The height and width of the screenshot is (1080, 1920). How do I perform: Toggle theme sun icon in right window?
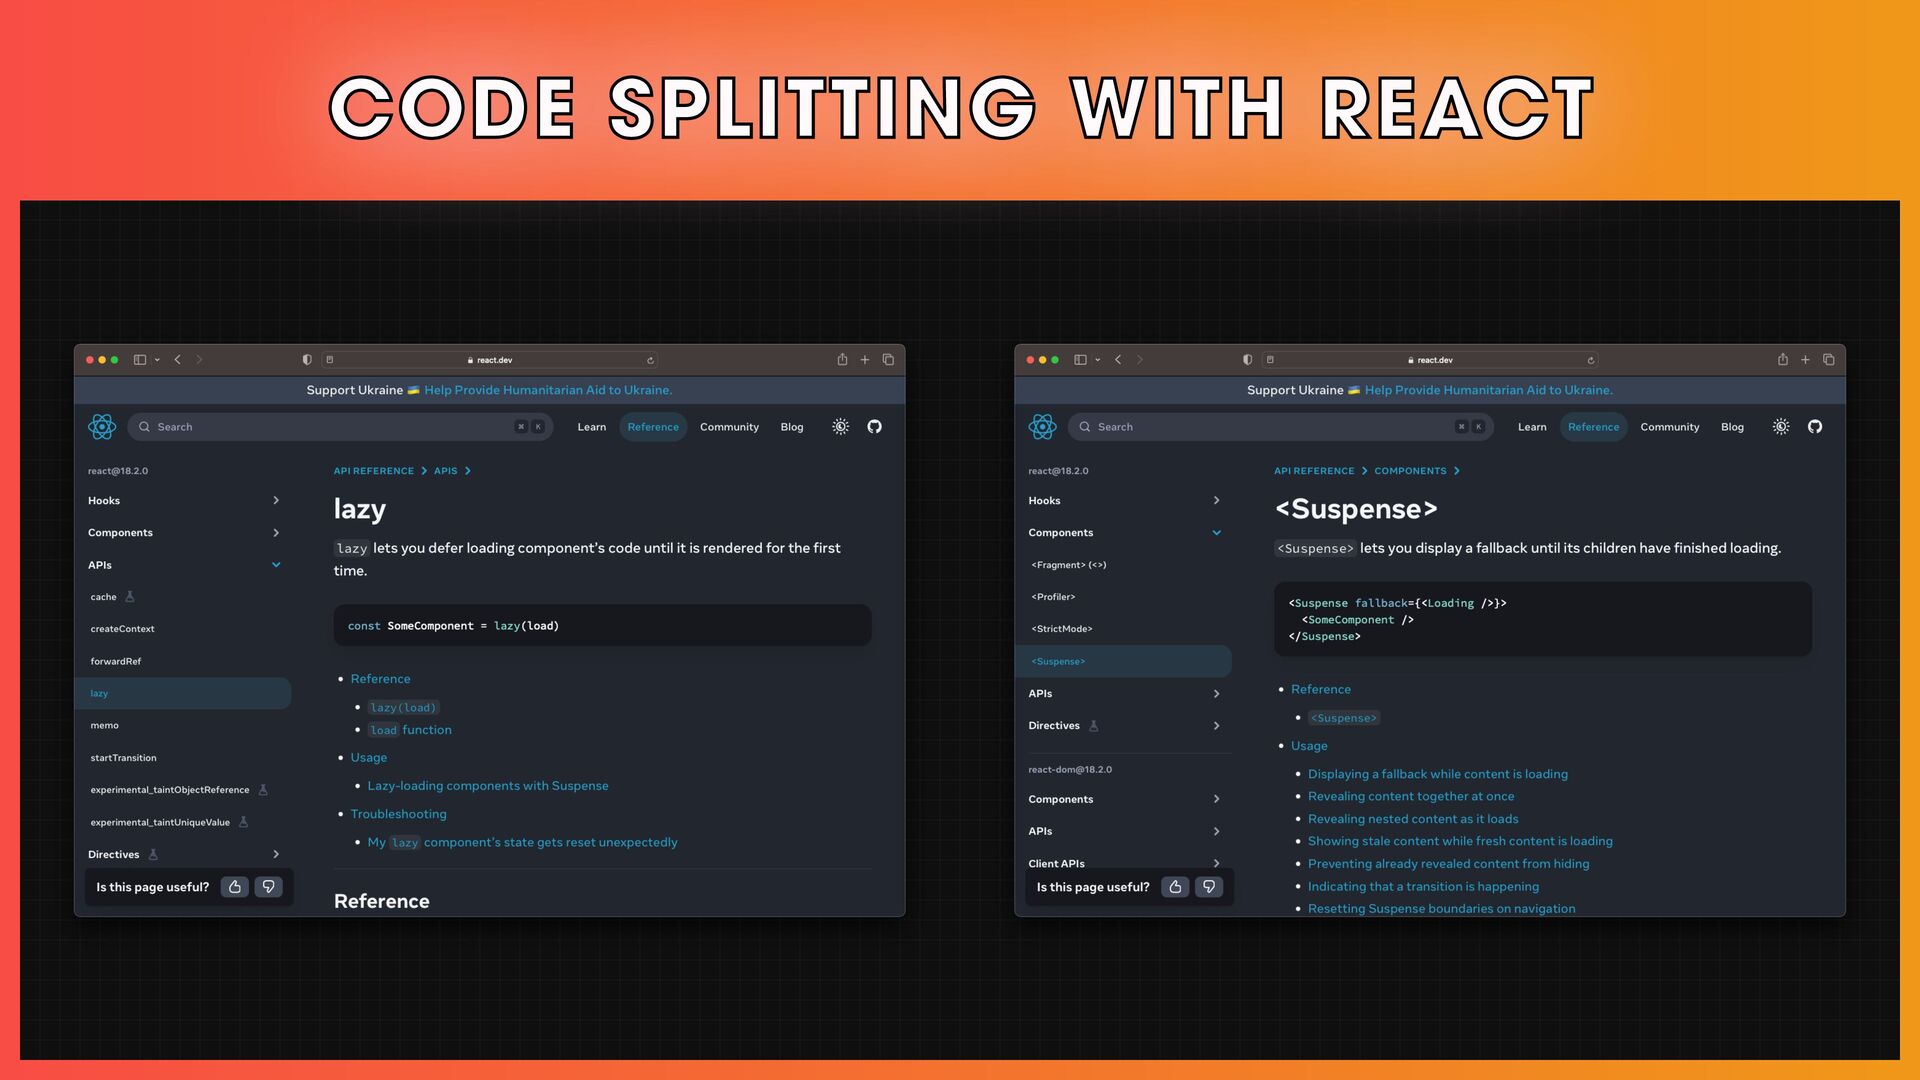click(x=1781, y=427)
